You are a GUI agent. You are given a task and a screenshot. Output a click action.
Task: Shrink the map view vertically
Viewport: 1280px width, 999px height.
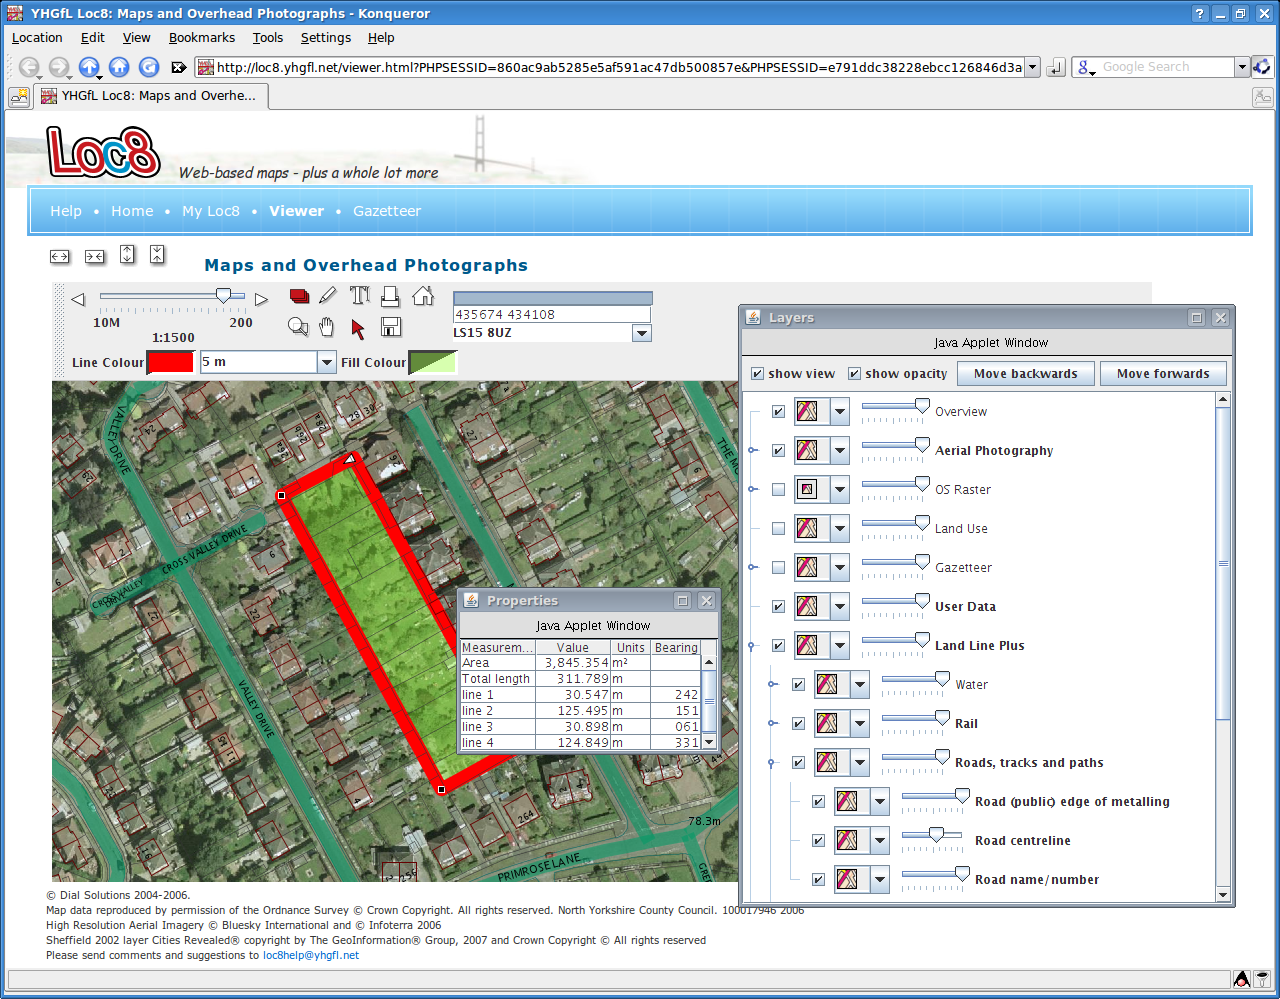pyautogui.click(x=158, y=254)
